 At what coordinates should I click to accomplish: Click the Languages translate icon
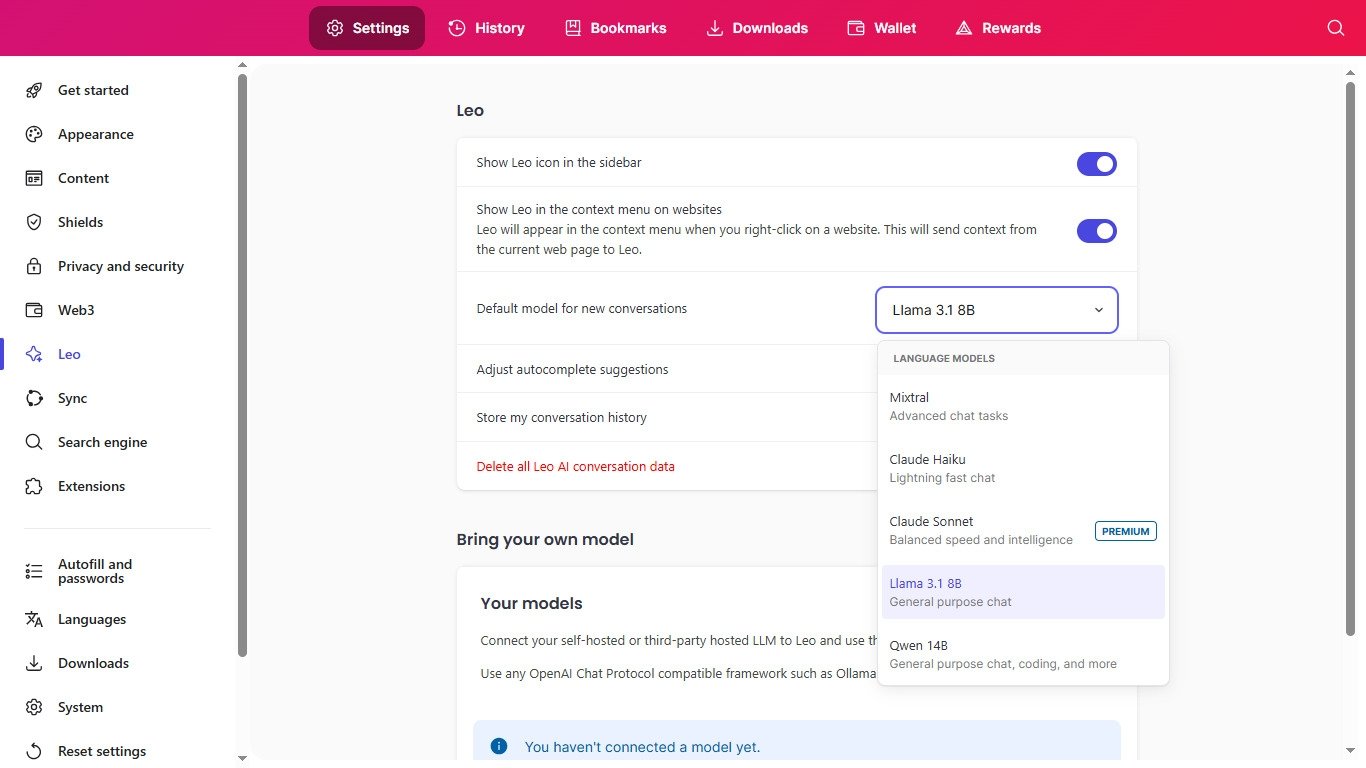click(x=34, y=619)
